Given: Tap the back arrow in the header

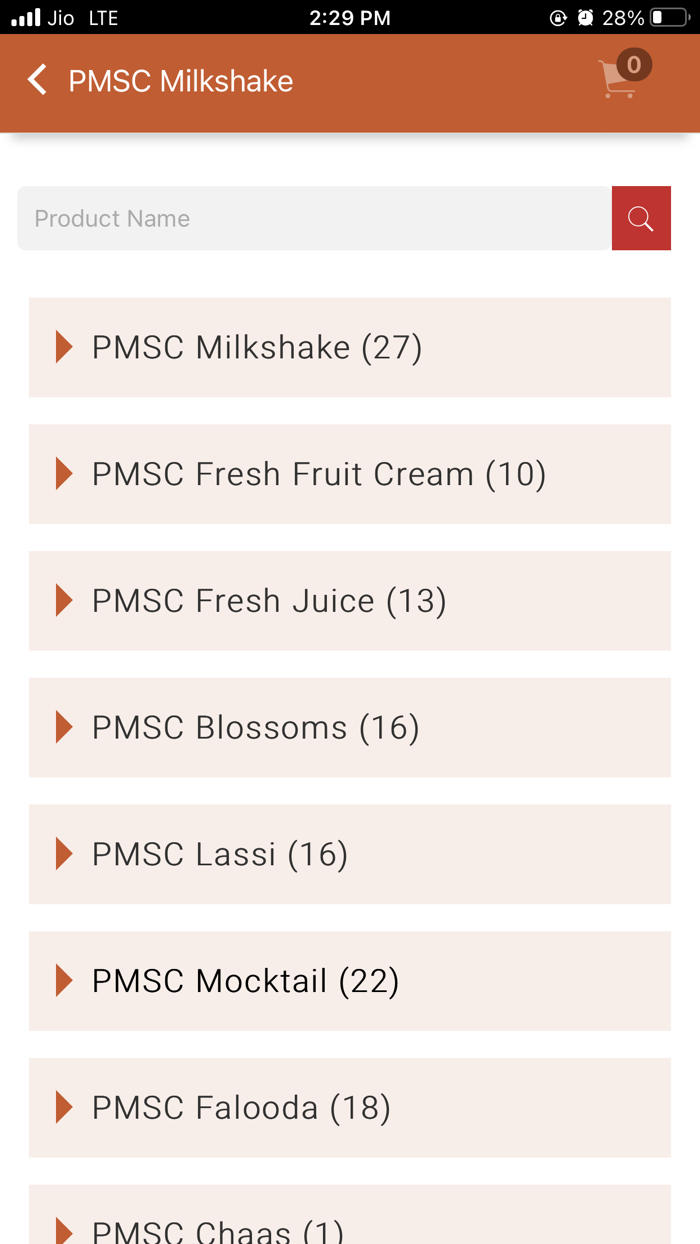Looking at the screenshot, I should point(37,80).
